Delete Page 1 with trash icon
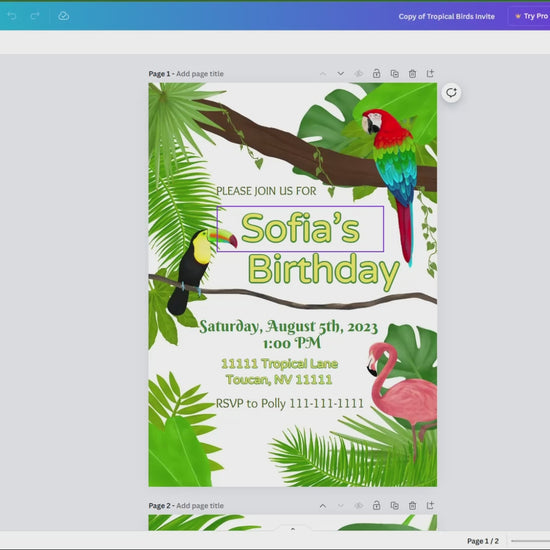This screenshot has width=550, height=550. [412, 74]
